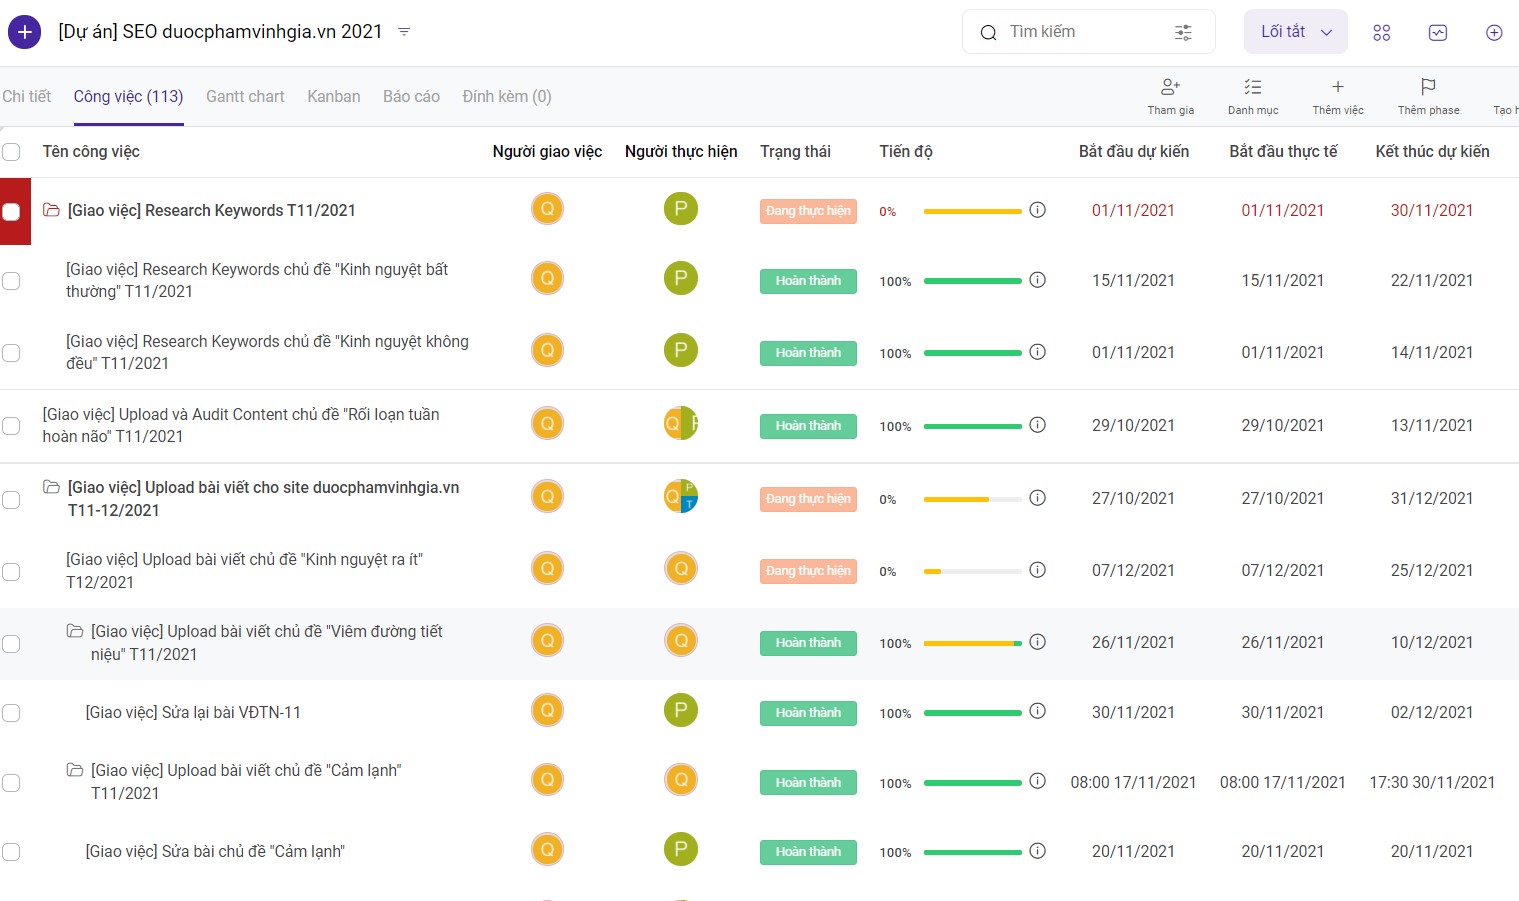The width and height of the screenshot is (1519, 901).
Task: Switch to the Gantt chart tab
Action: coord(245,97)
